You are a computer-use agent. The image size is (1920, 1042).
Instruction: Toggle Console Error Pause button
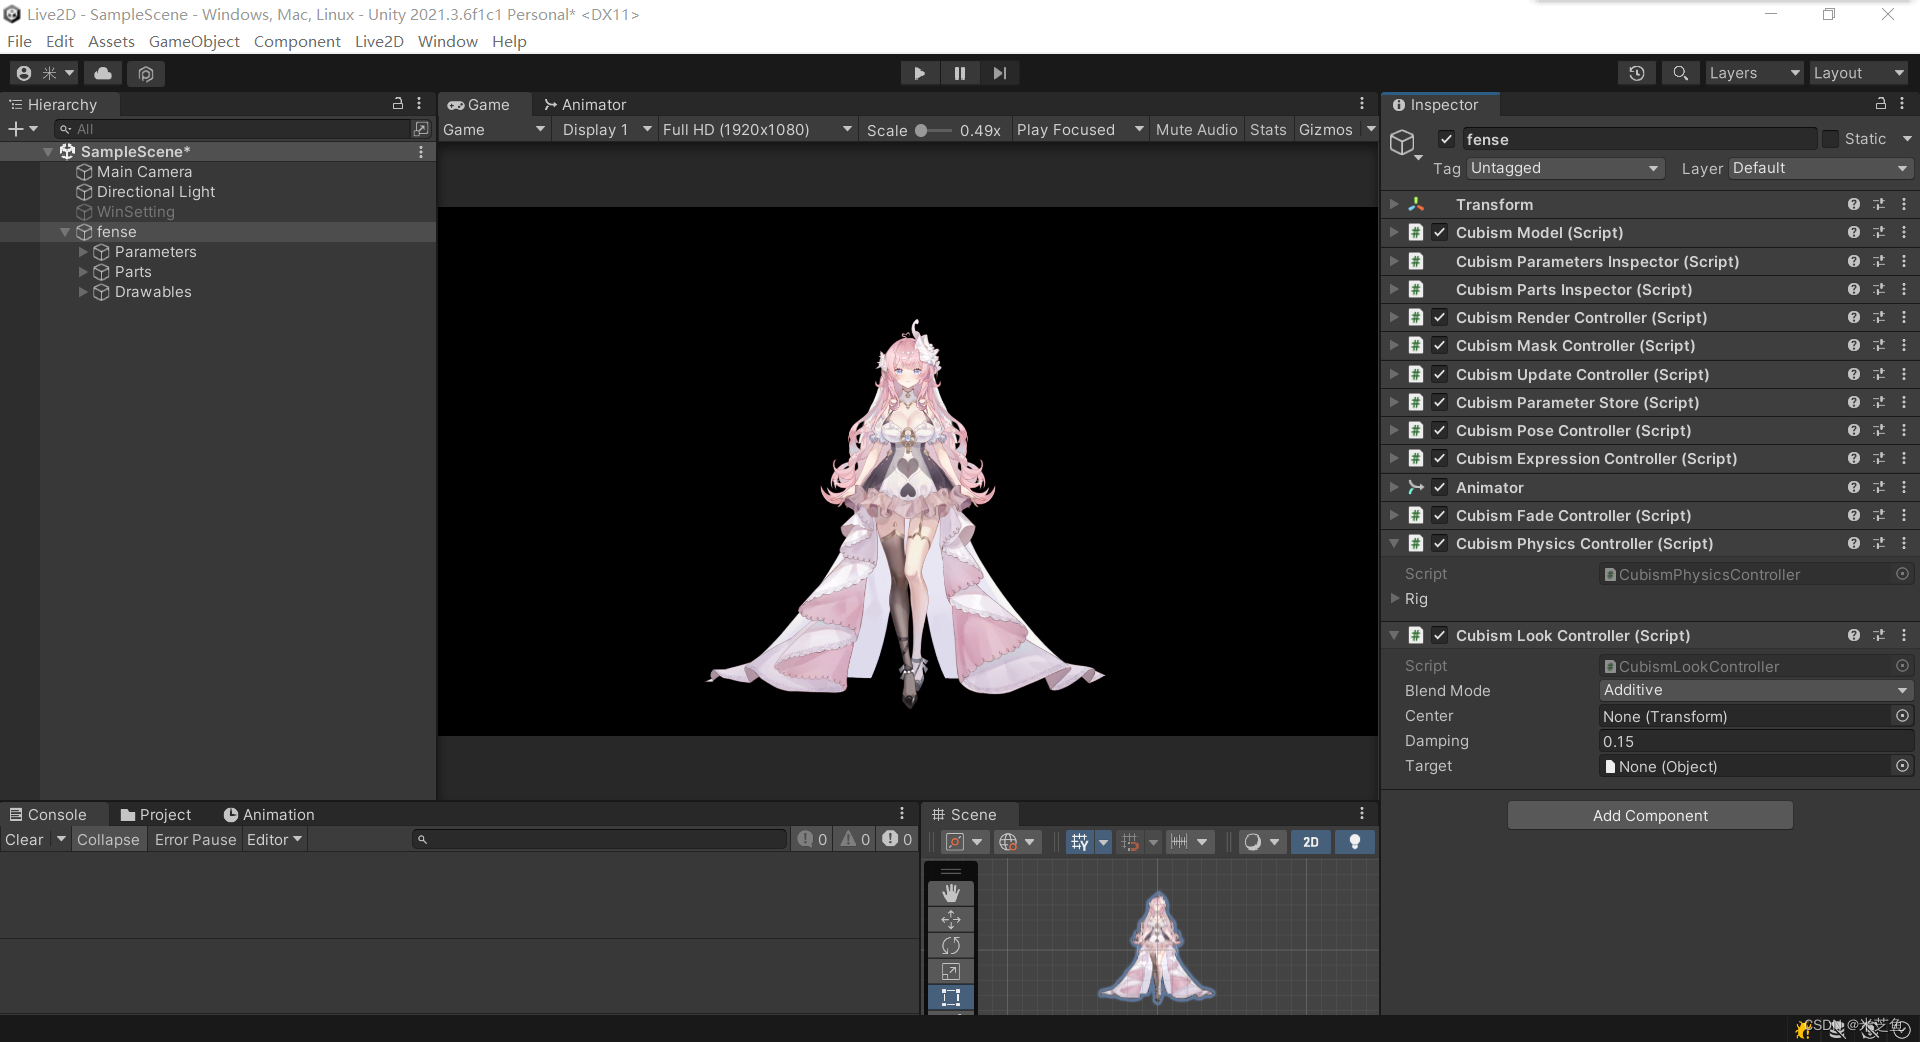[195, 839]
